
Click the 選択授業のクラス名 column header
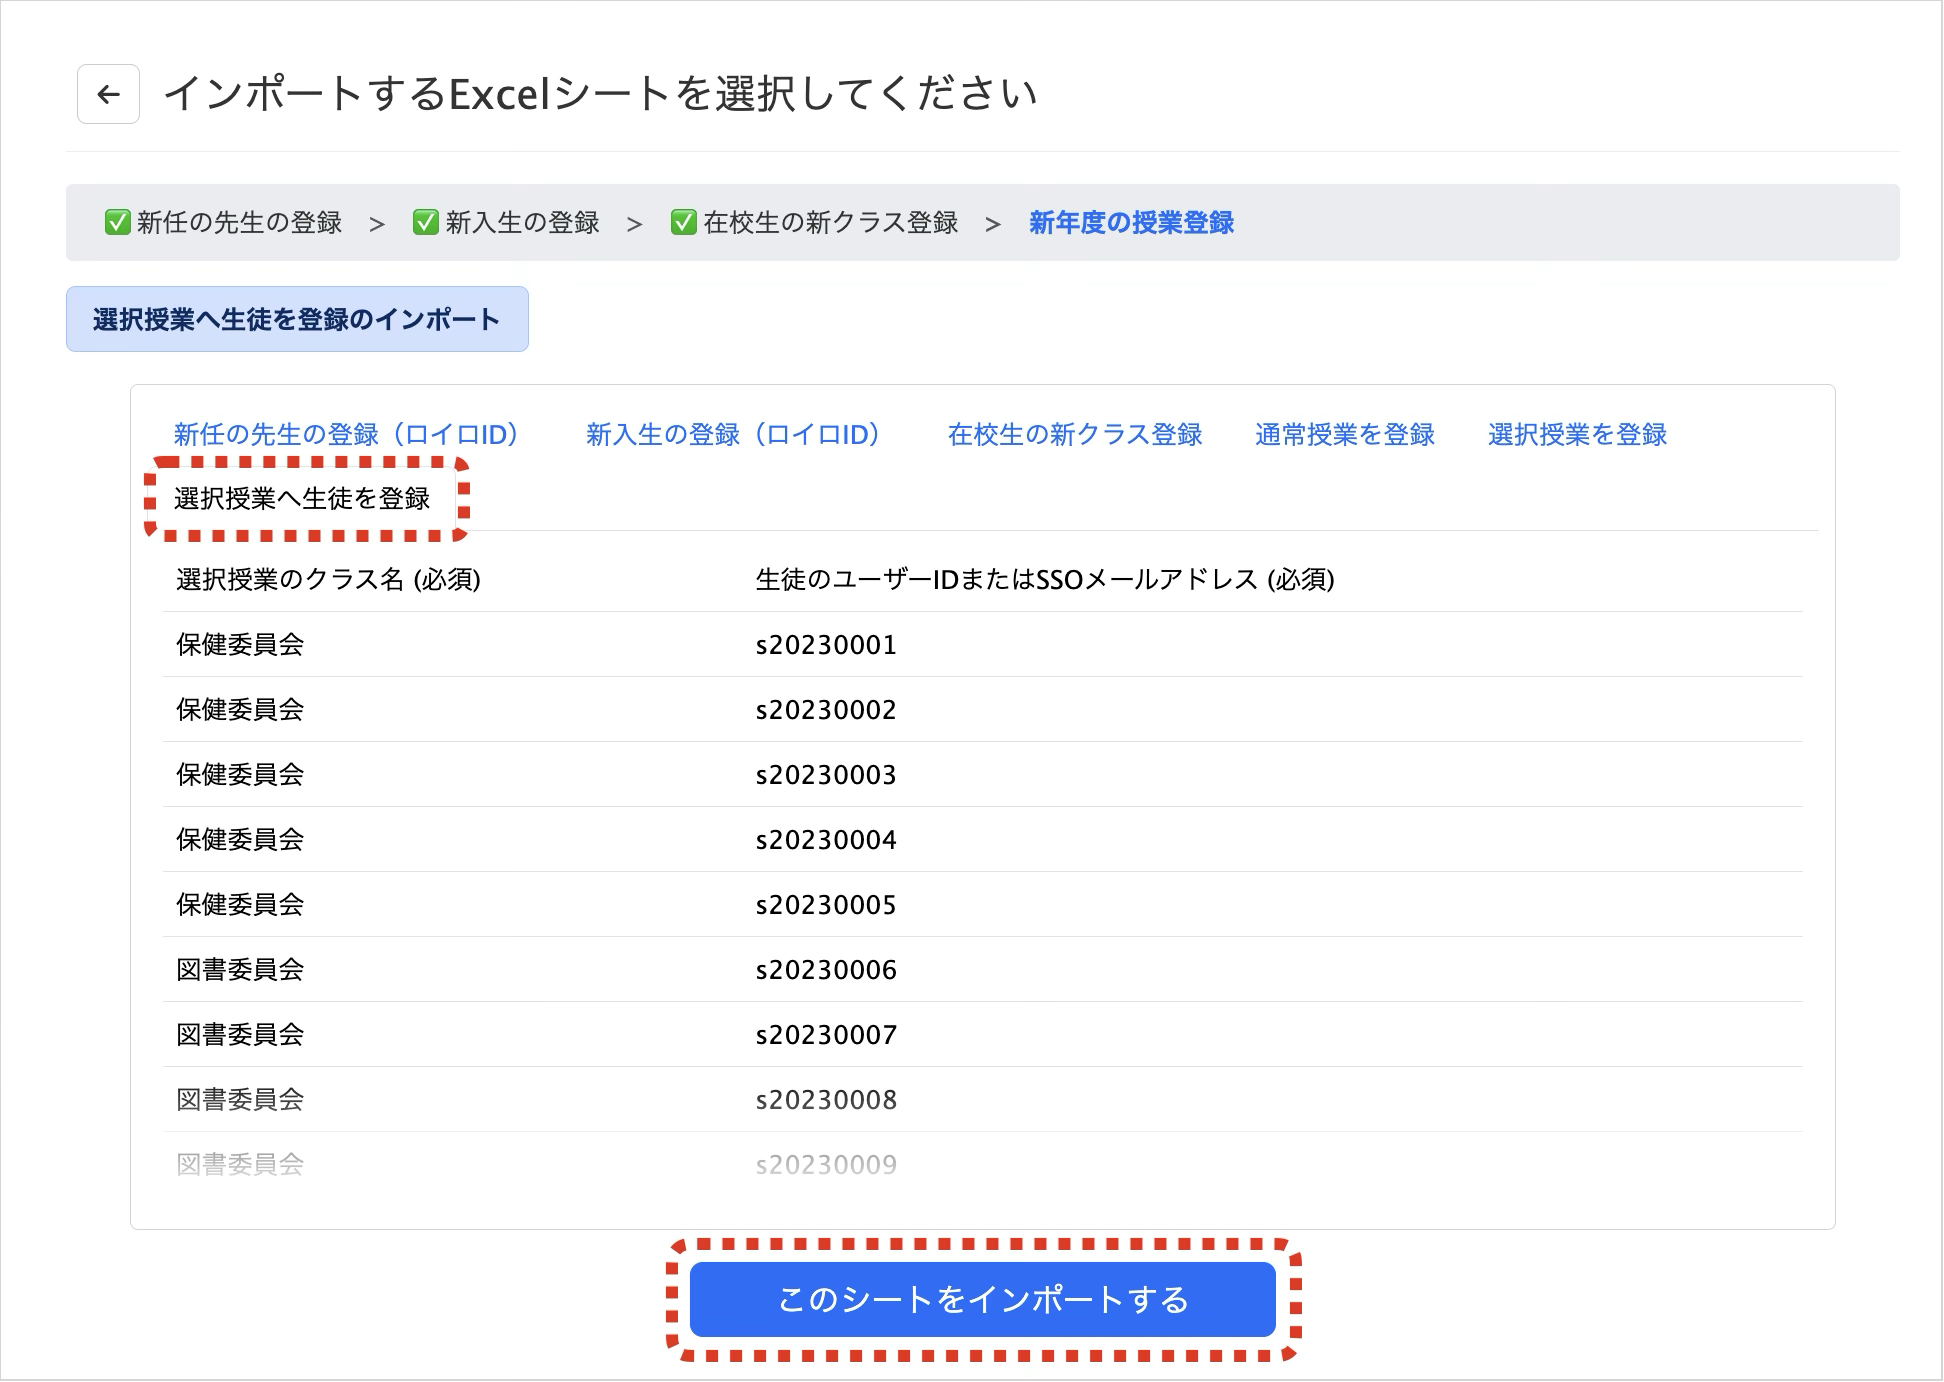pyautogui.click(x=328, y=580)
